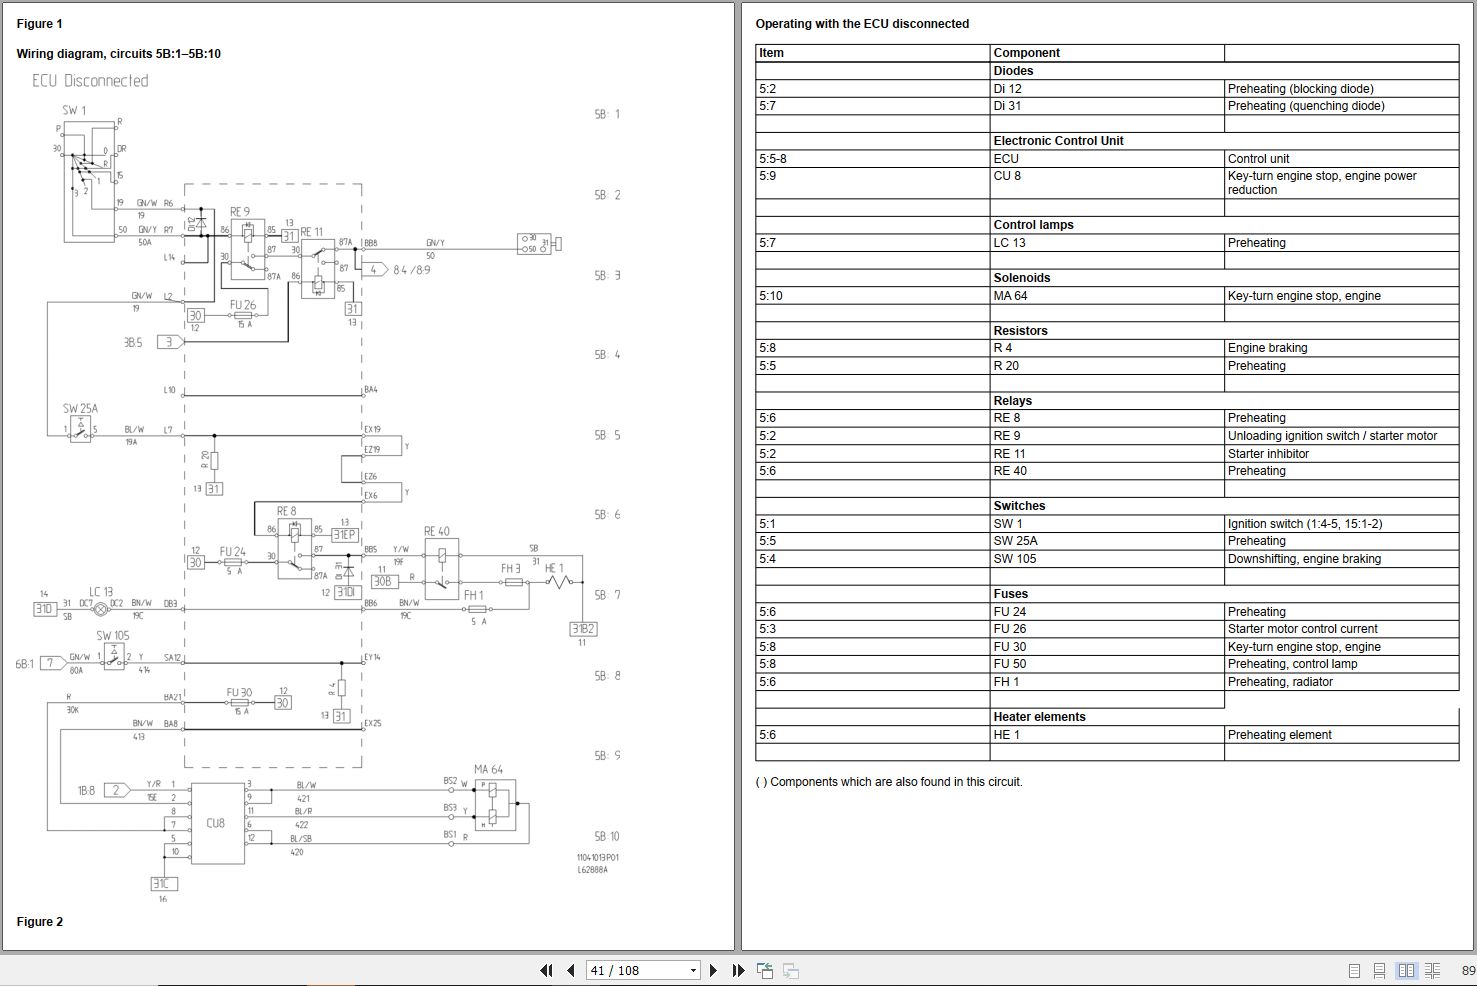
Task: Return to the previous view
Action: click(765, 970)
